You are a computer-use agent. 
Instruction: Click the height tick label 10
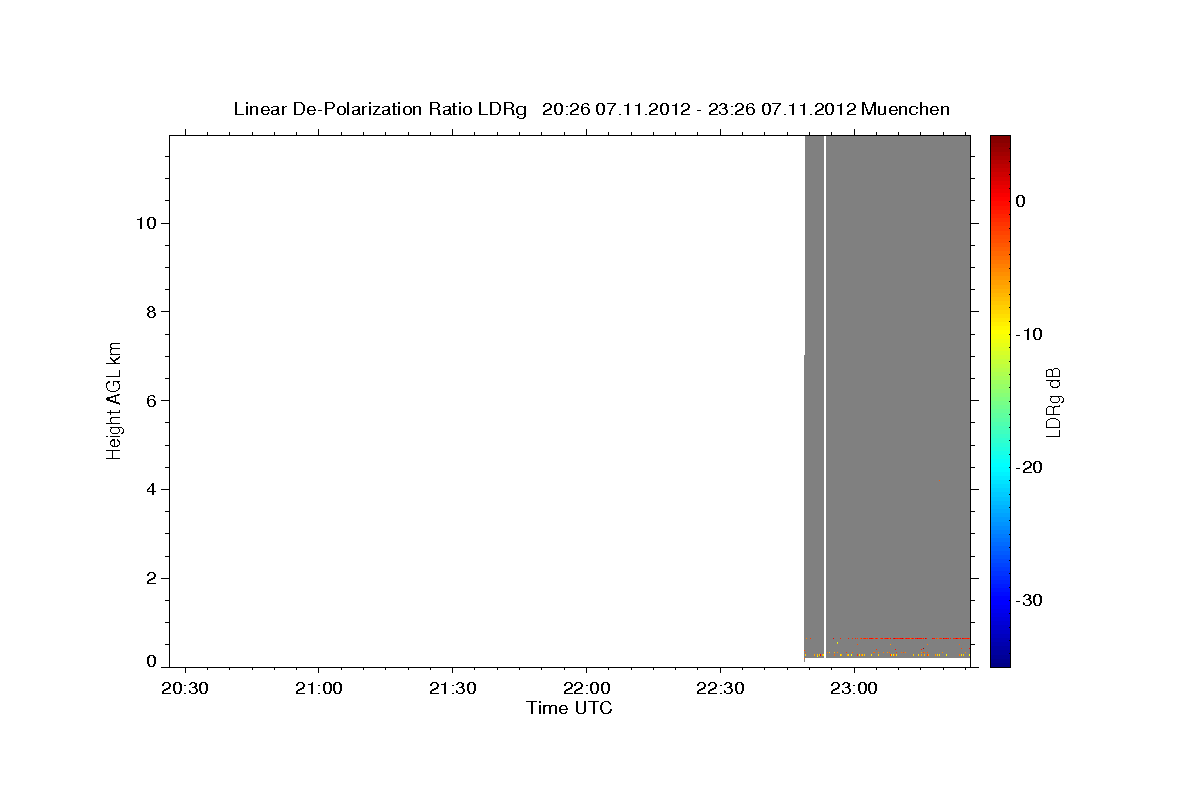pyautogui.click(x=147, y=223)
